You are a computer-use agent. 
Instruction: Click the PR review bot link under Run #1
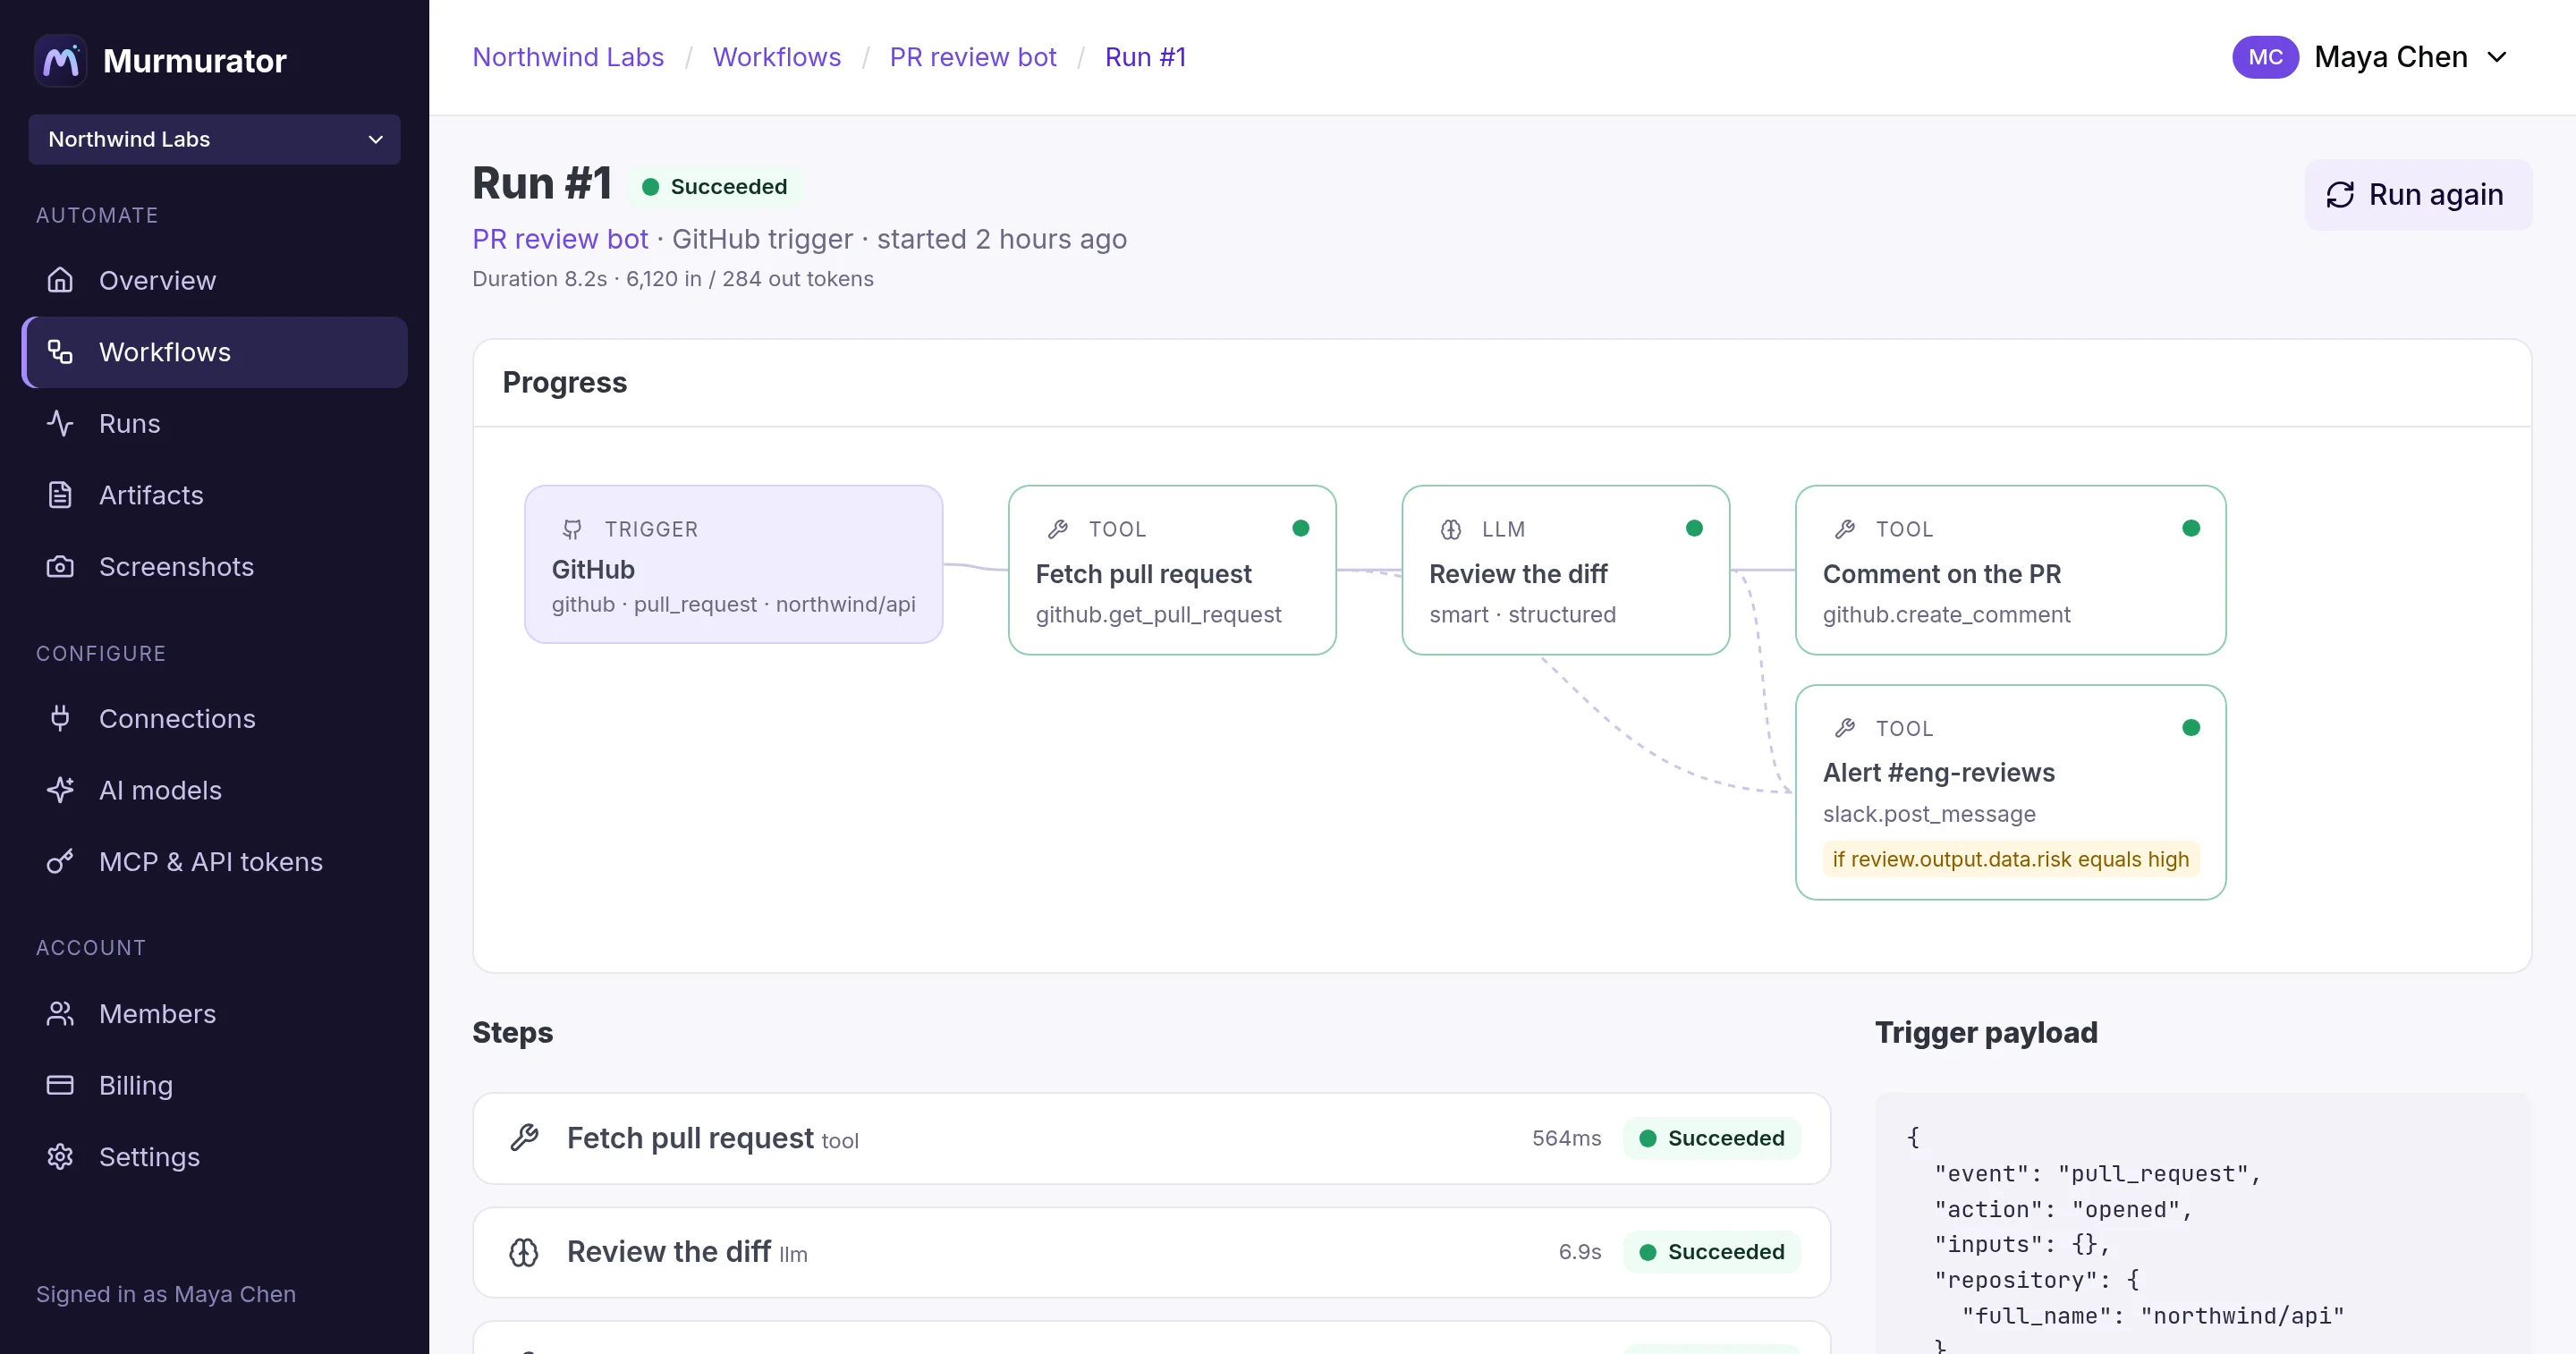tap(560, 239)
